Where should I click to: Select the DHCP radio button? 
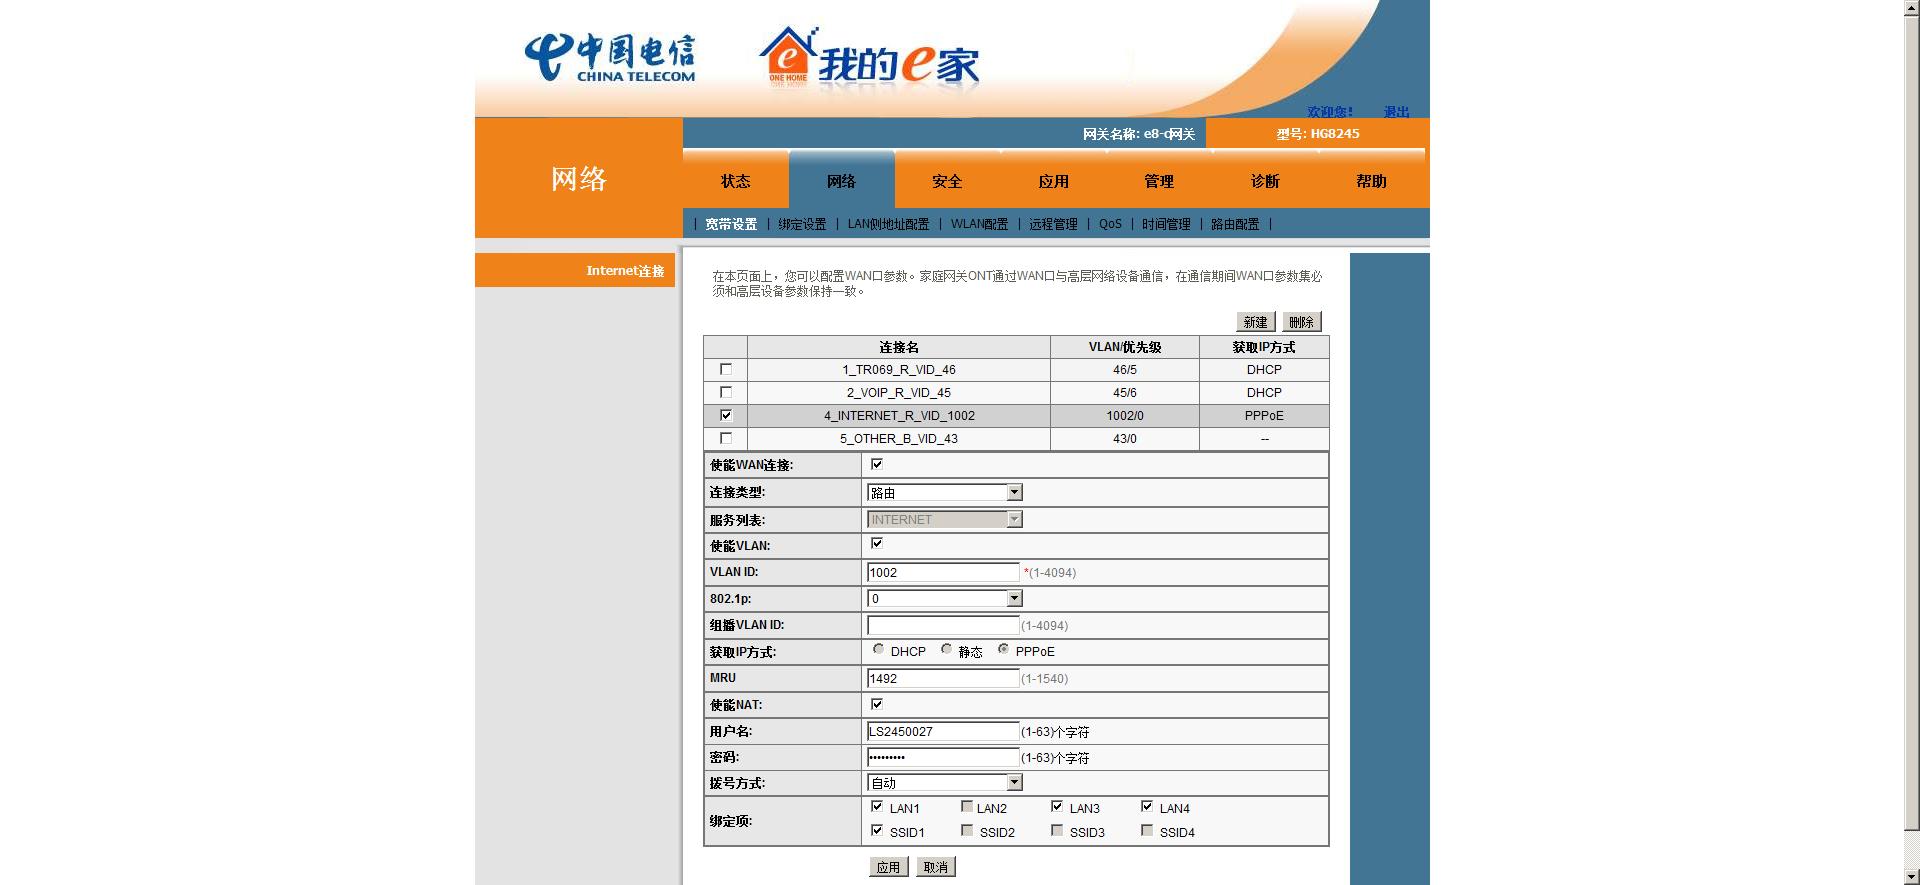(878, 649)
